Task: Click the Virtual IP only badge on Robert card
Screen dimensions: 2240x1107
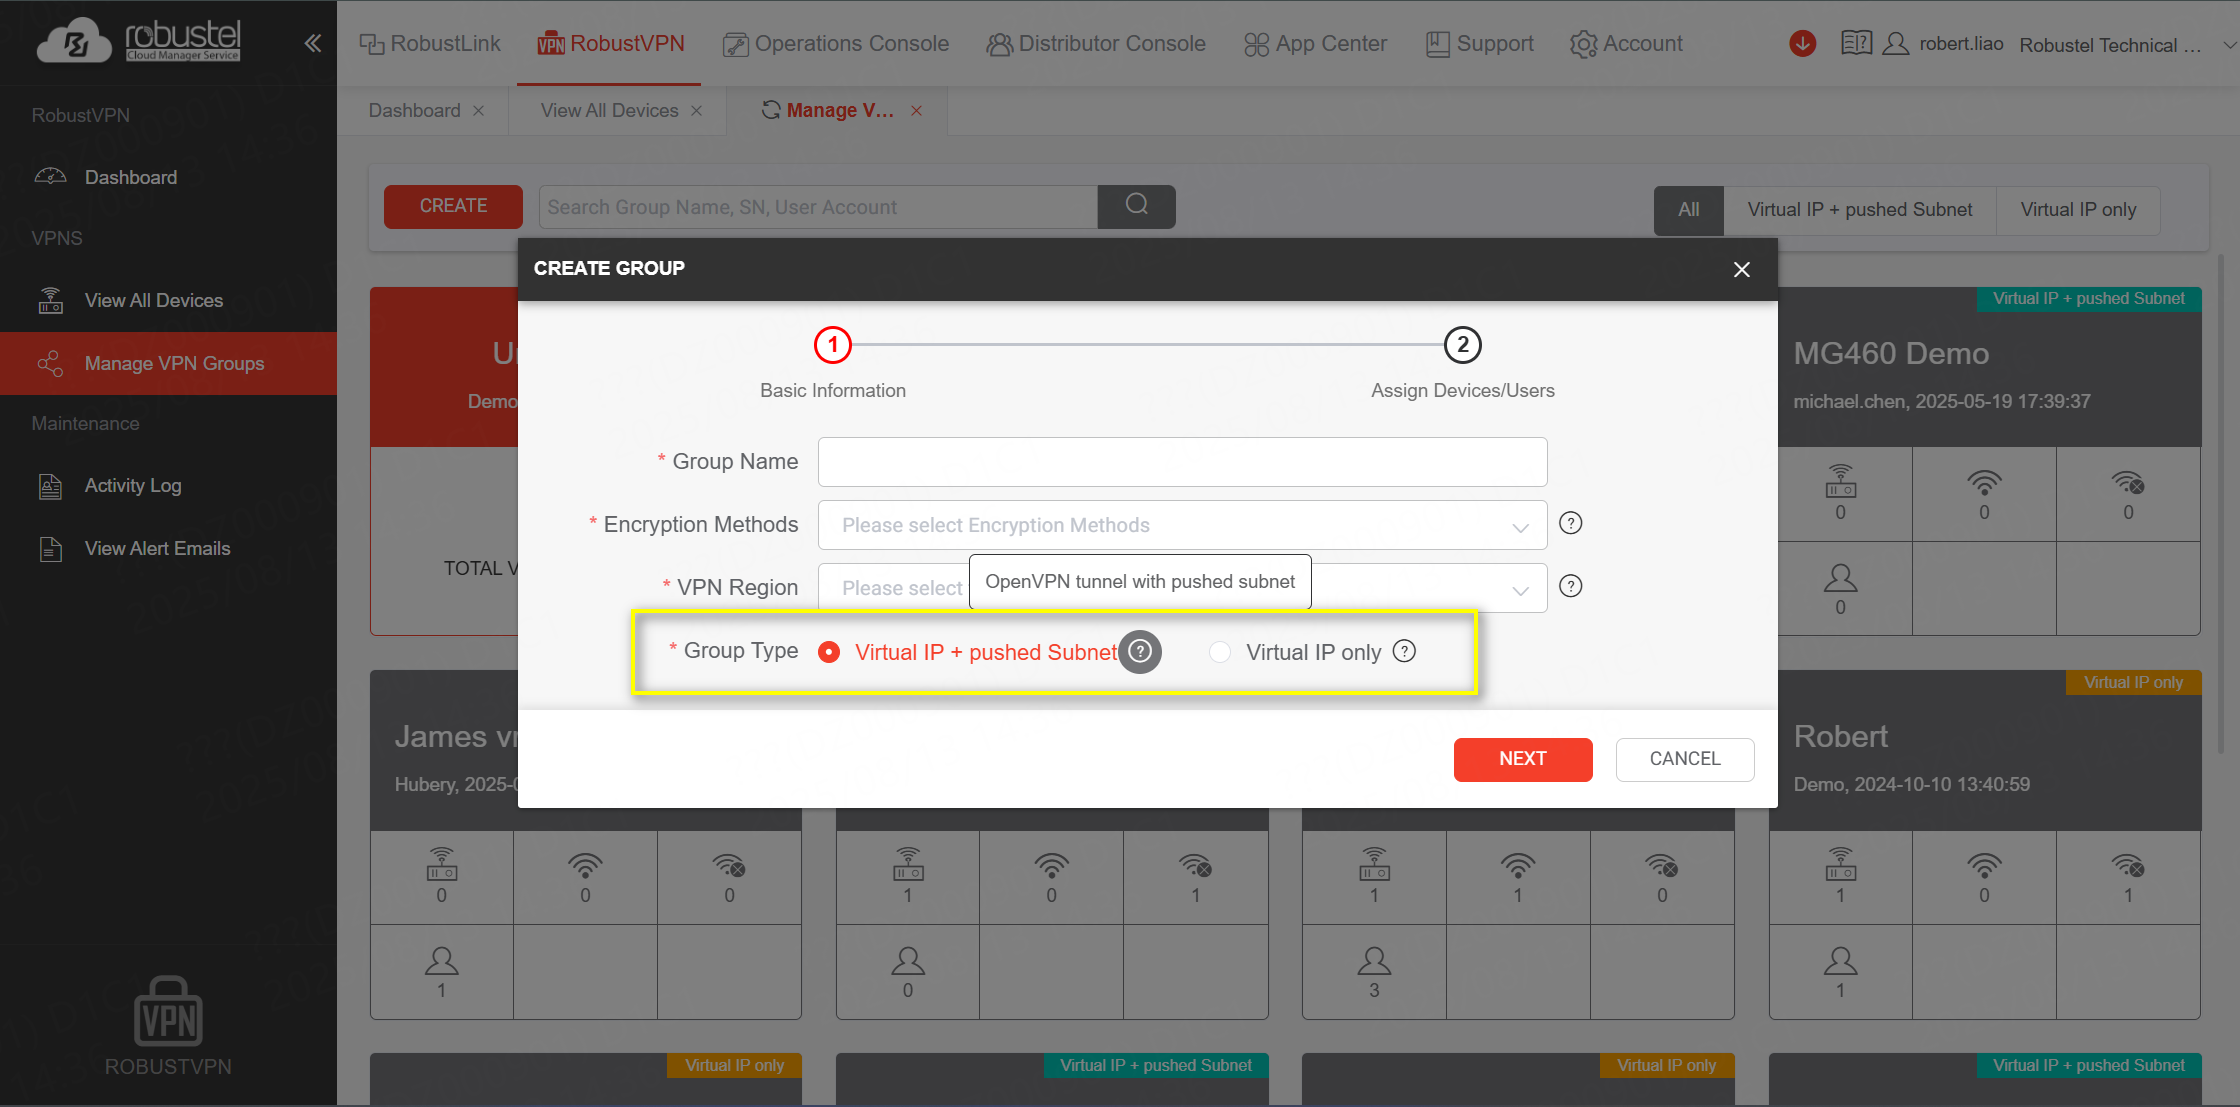Action: coord(2133,682)
